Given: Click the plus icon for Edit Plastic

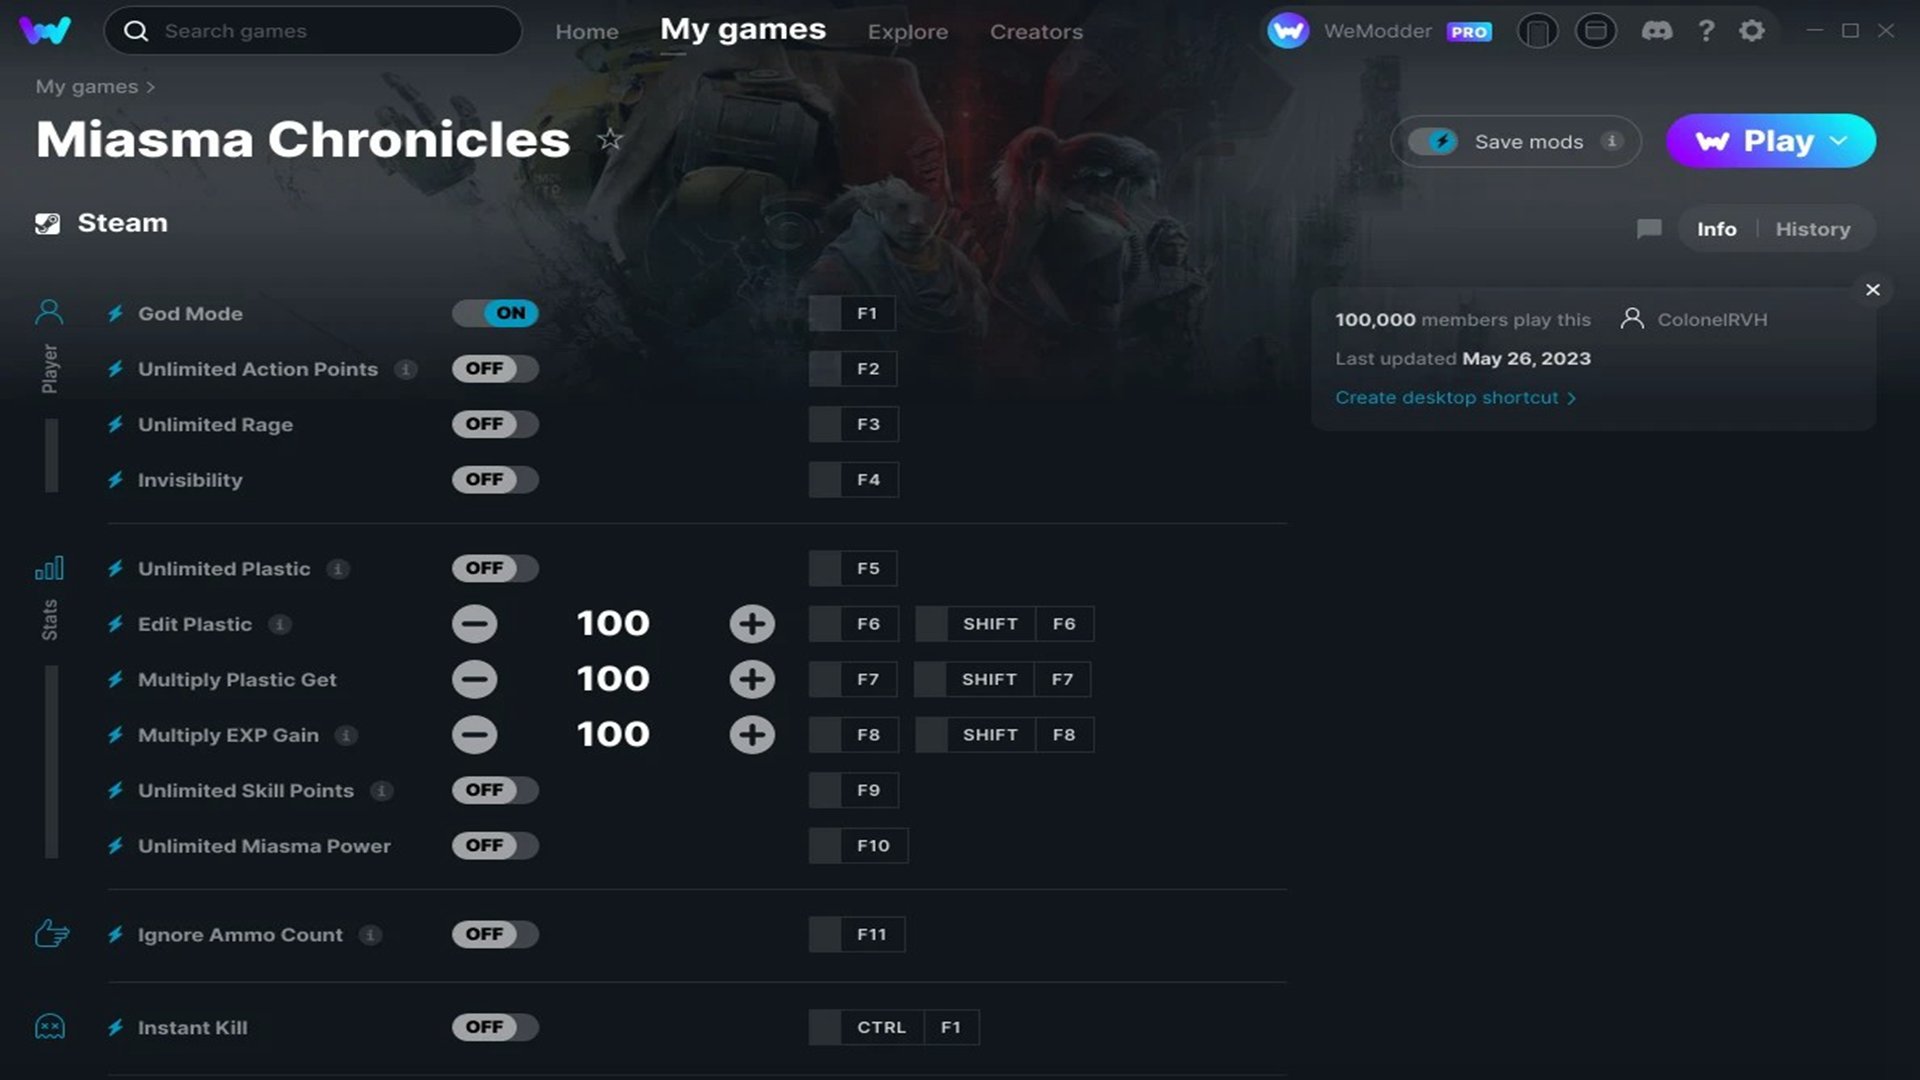Looking at the screenshot, I should (751, 624).
